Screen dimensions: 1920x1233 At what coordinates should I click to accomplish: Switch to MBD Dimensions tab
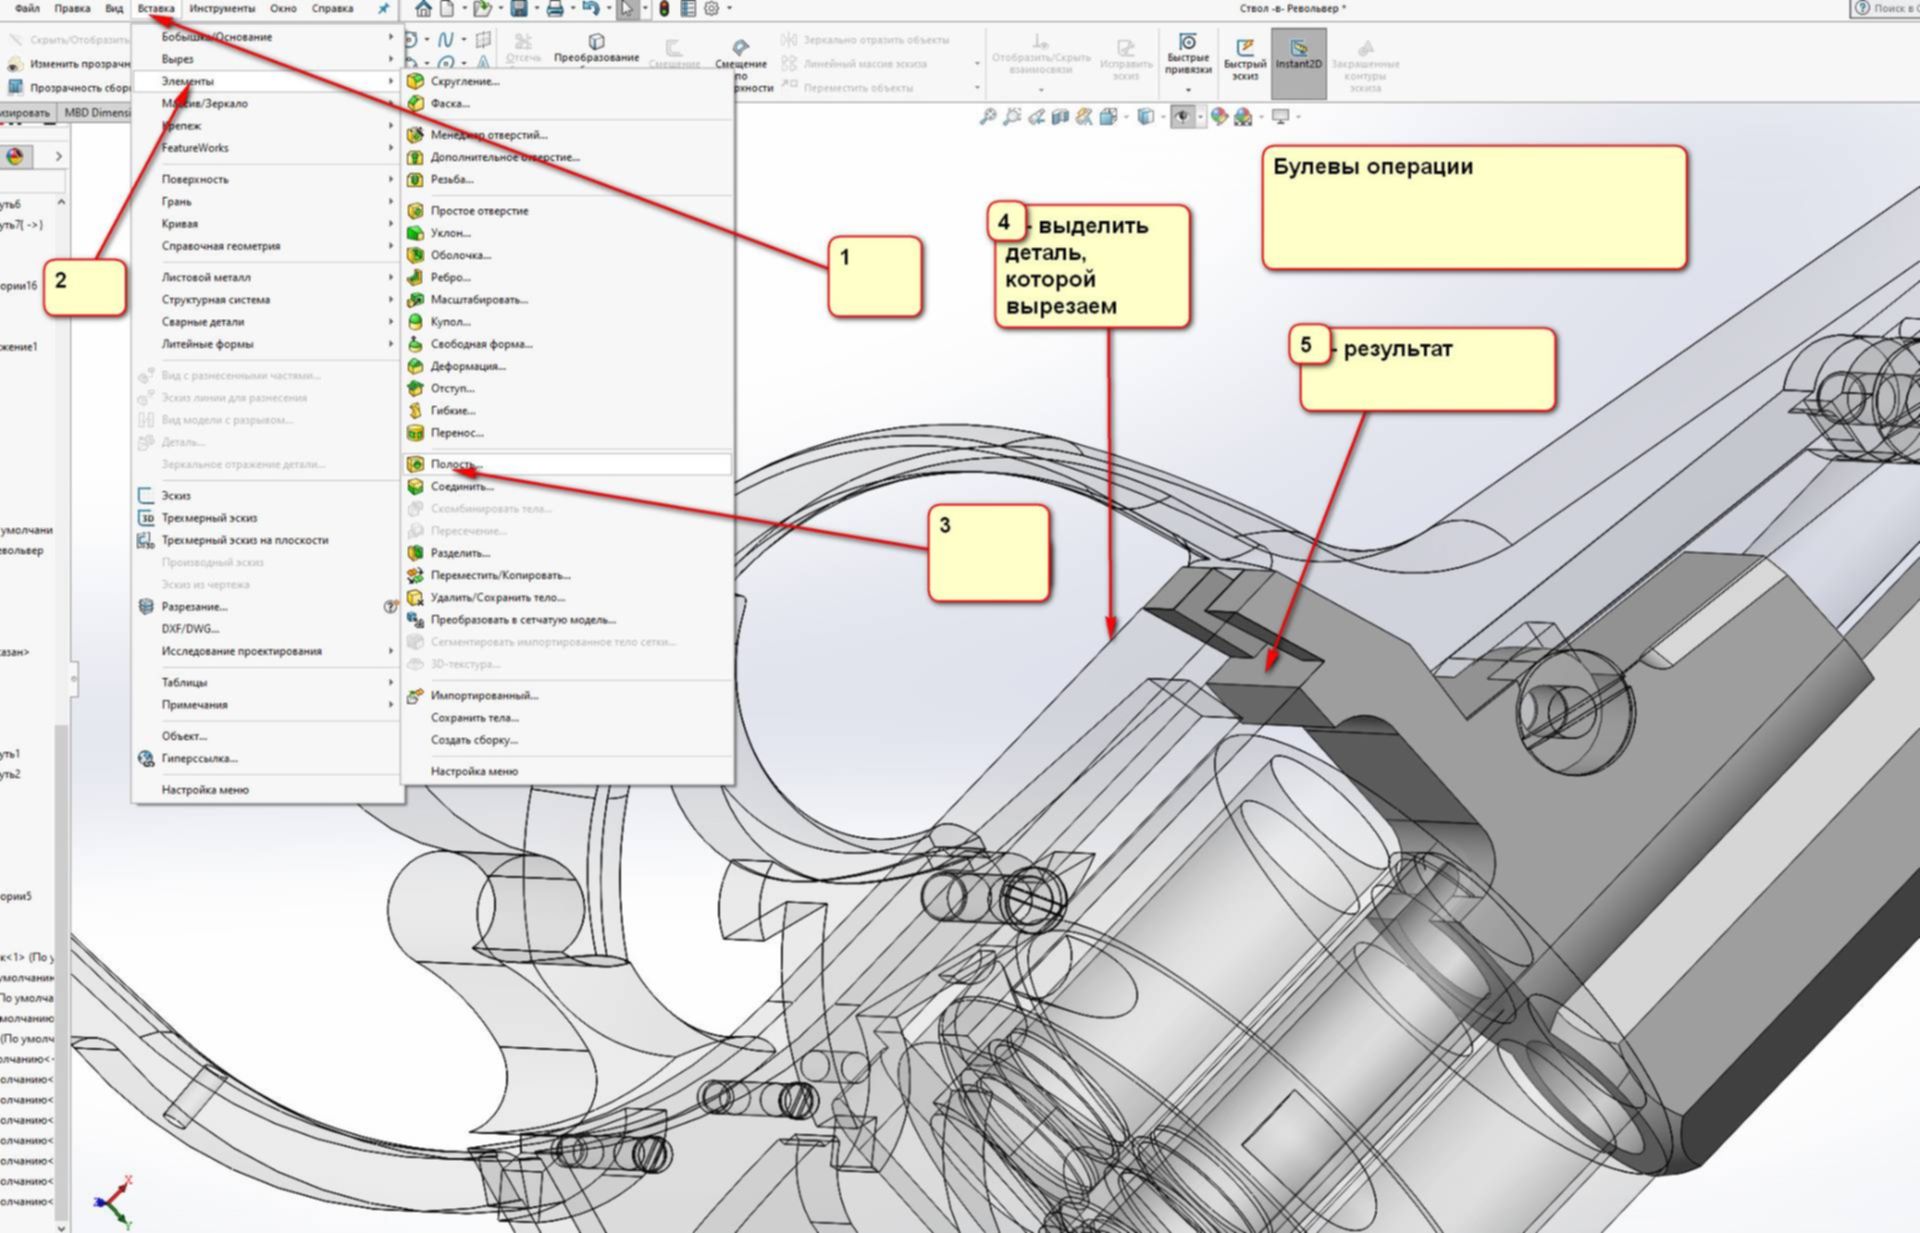click(96, 112)
